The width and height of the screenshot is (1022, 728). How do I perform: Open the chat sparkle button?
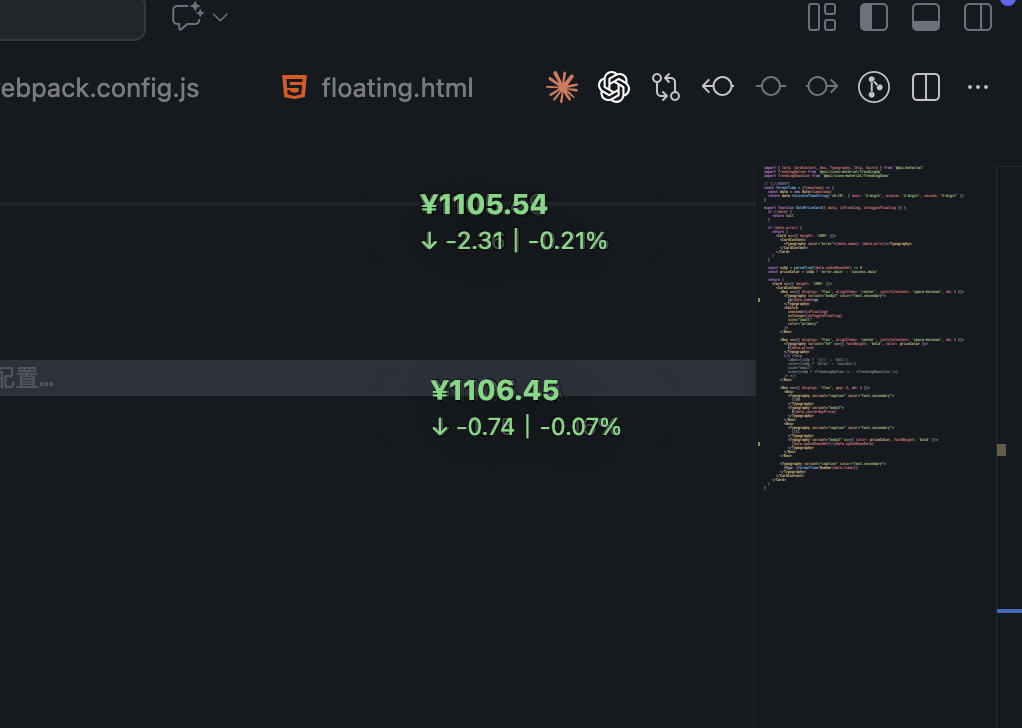[187, 17]
